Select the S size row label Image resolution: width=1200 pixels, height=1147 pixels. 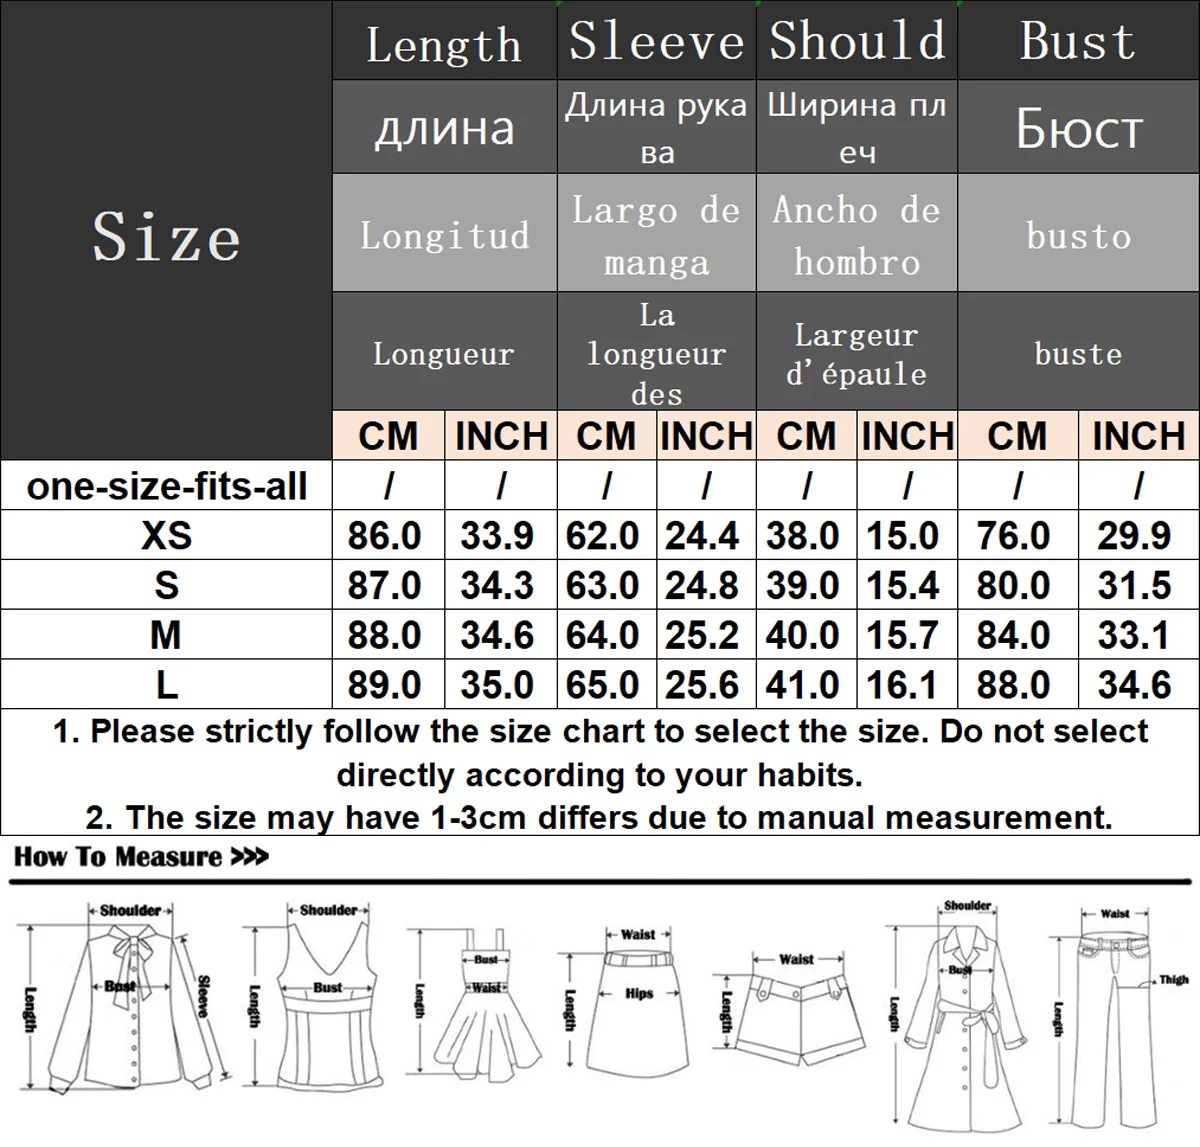point(166,585)
